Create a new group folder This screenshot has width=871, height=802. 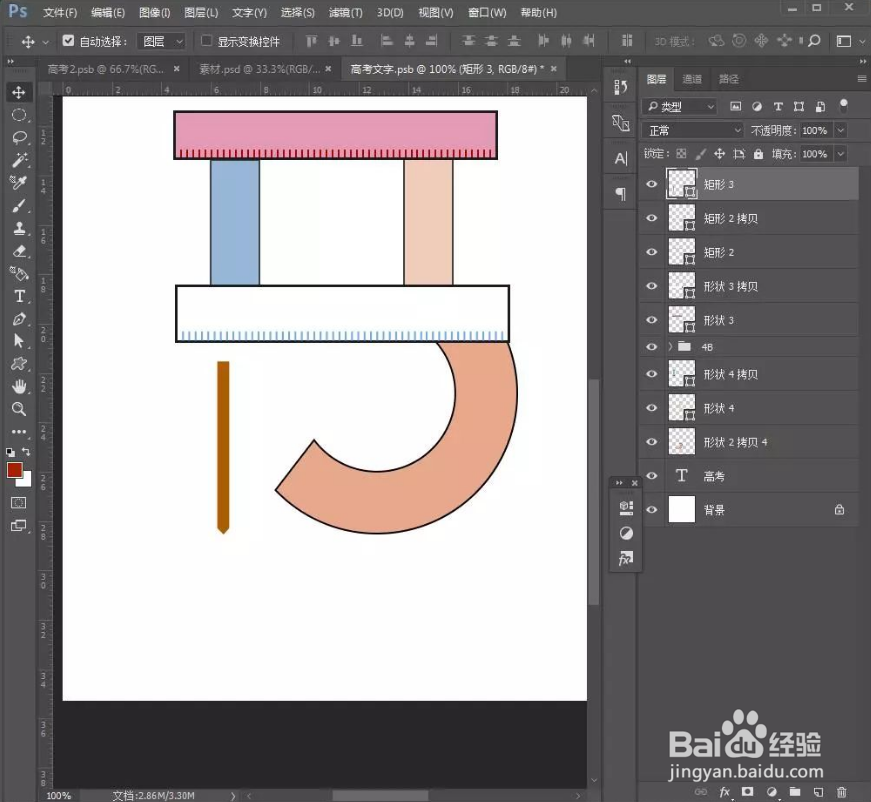tap(795, 791)
